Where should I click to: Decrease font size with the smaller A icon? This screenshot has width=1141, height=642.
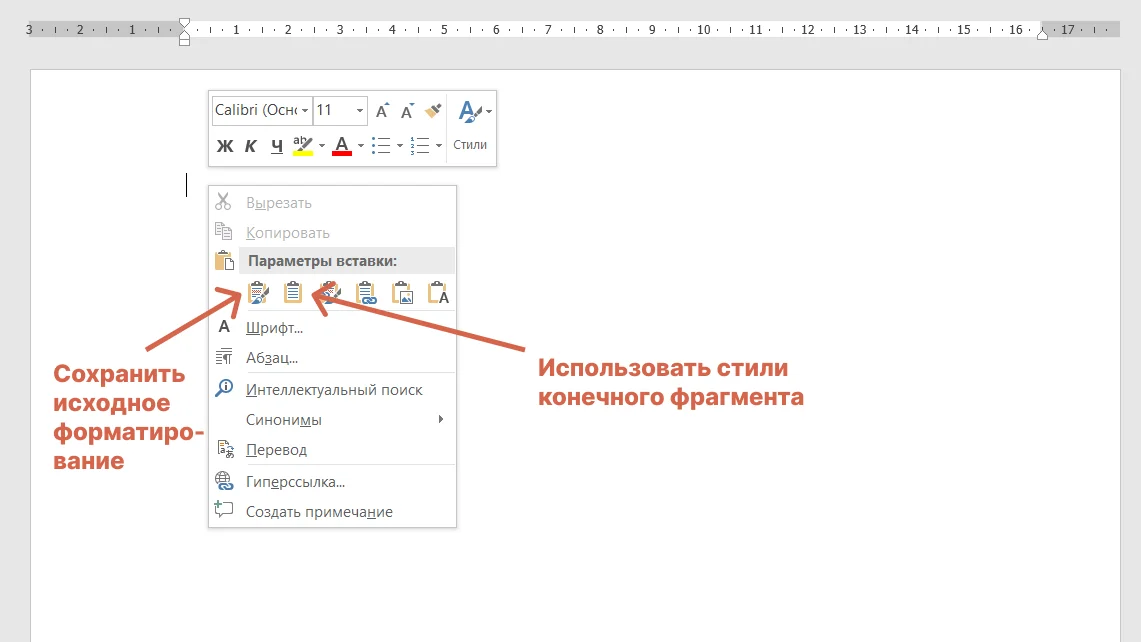[407, 111]
